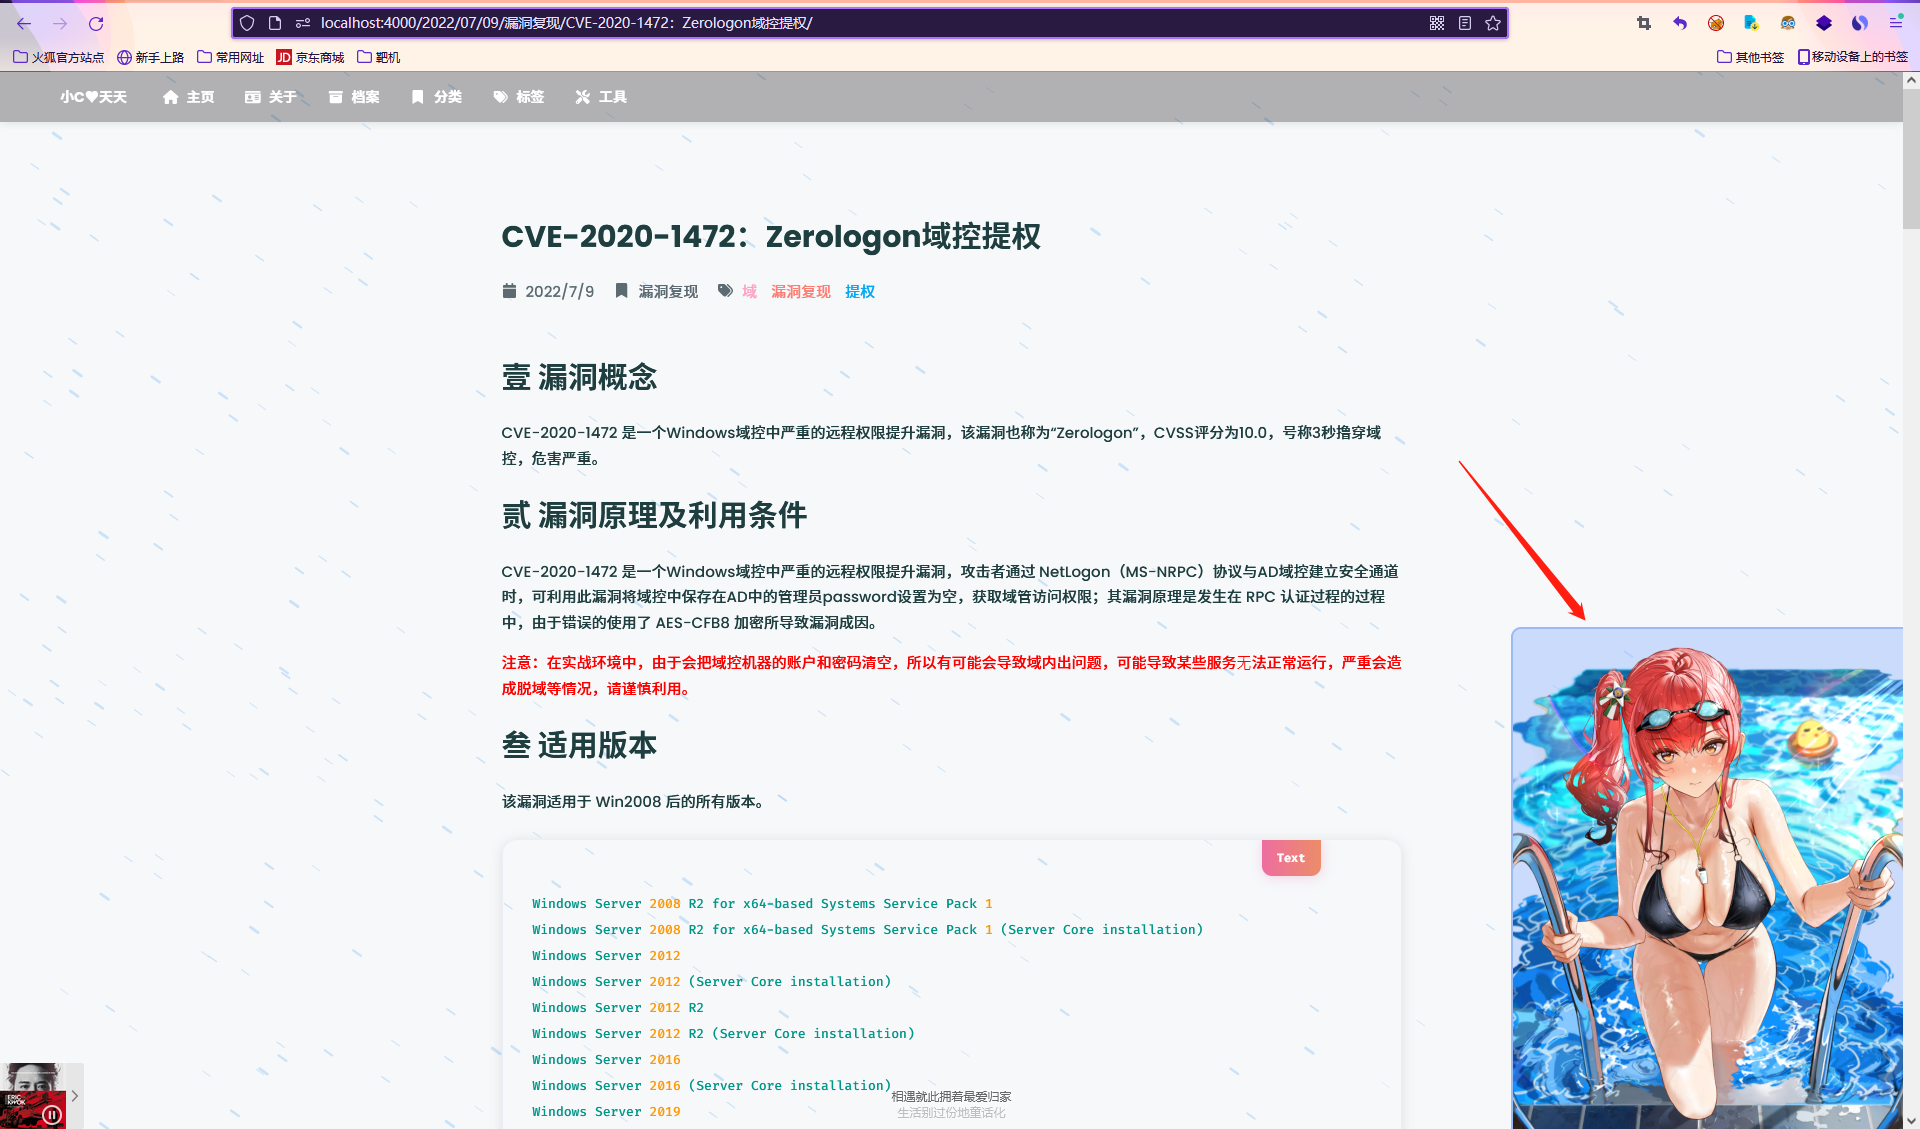This screenshot has height=1129, width=1920.
Task: Click the pink 域 tag
Action: pos(749,291)
